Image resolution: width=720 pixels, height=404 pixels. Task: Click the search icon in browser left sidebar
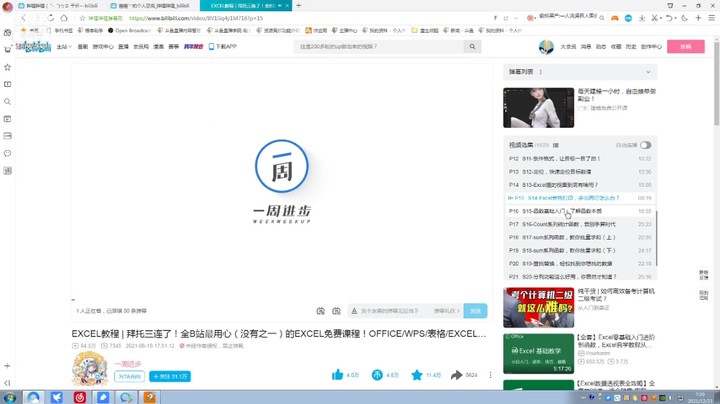tap(7, 101)
